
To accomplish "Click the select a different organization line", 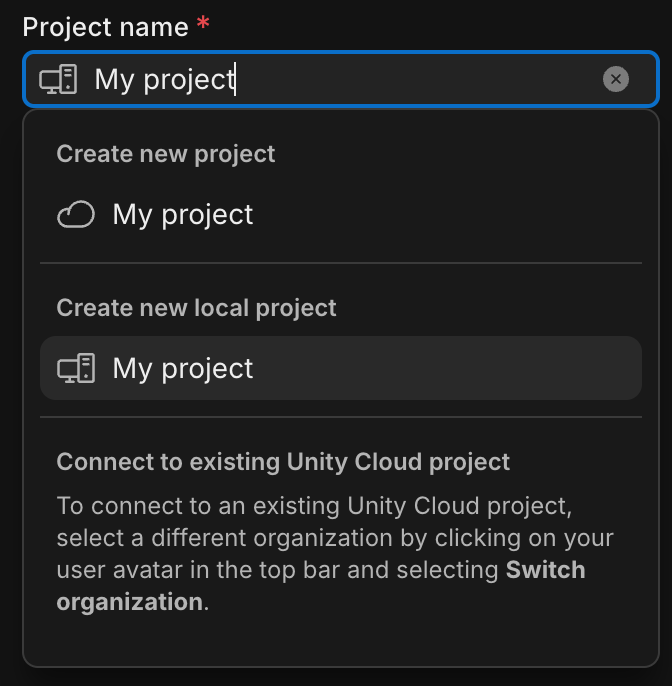I will pyautogui.click(x=335, y=538).
